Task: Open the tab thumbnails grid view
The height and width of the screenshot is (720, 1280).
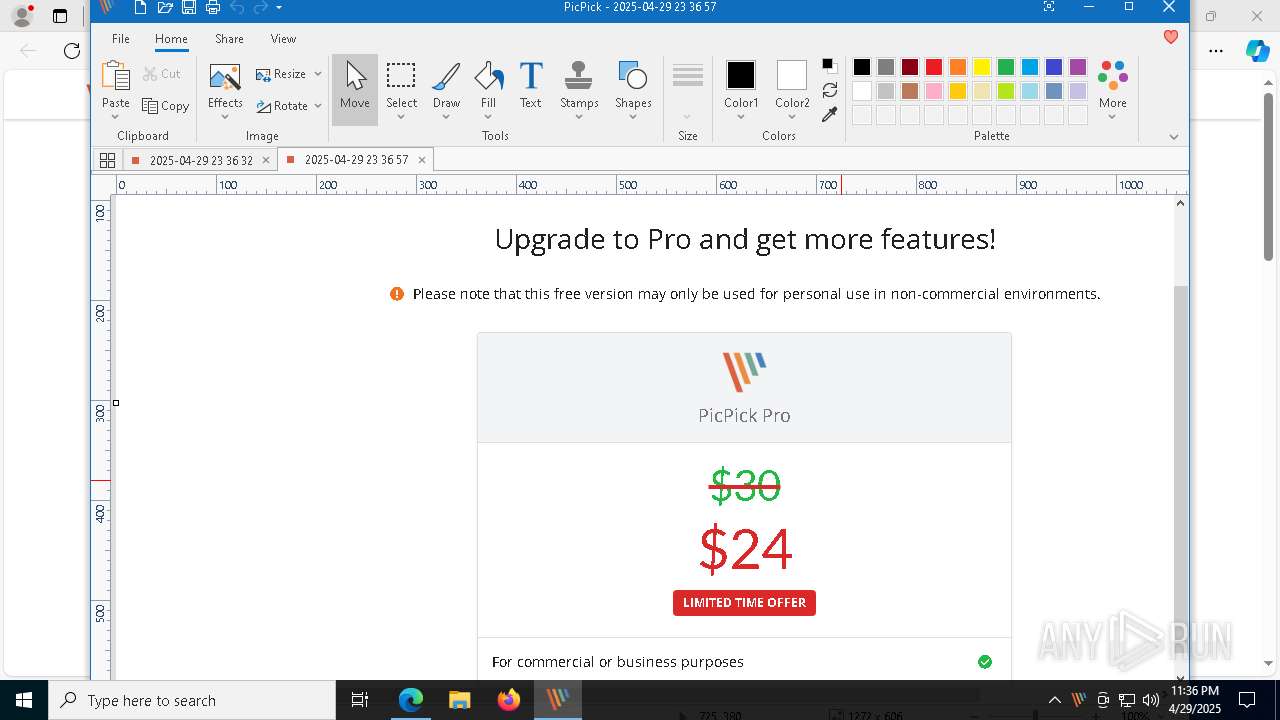Action: coord(107,160)
